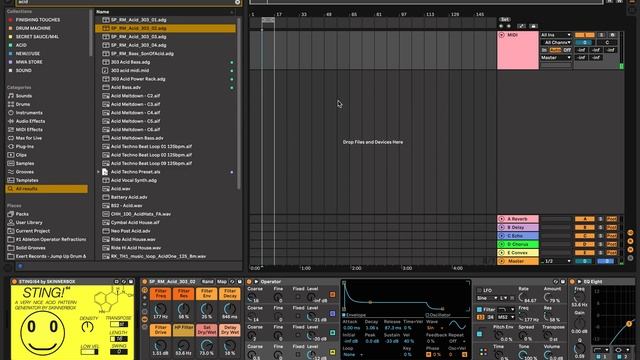This screenshot has height=360, width=640.
Task: Clear the browser search field
Action: (x=237, y=2)
